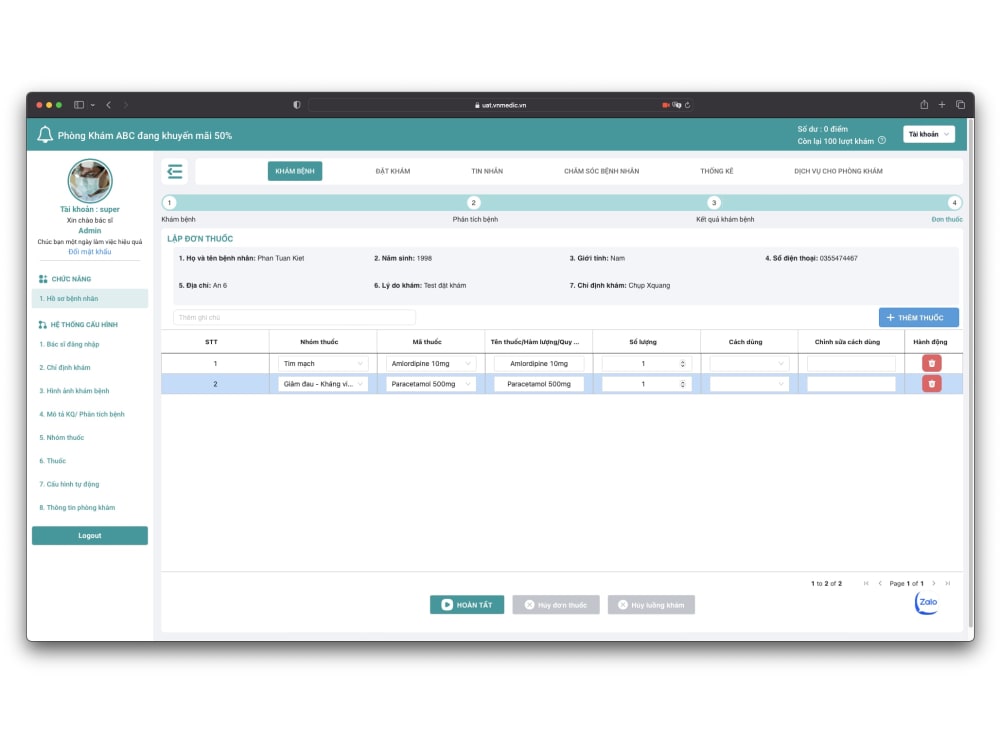Switch to KHÁM BỆNH tab
Viewport: 1000px width, 750px height.
295,171
